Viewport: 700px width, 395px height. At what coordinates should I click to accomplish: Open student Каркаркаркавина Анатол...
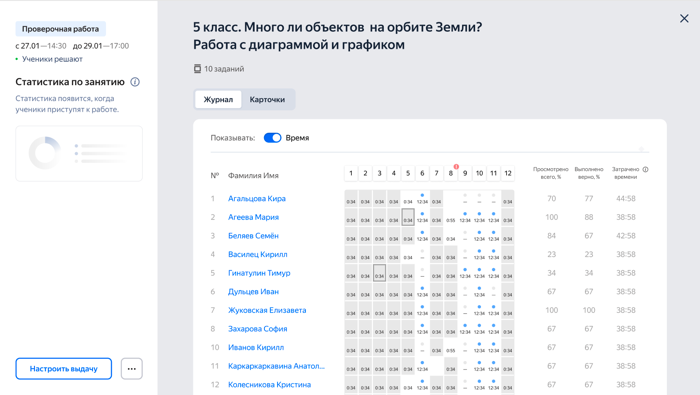276,366
